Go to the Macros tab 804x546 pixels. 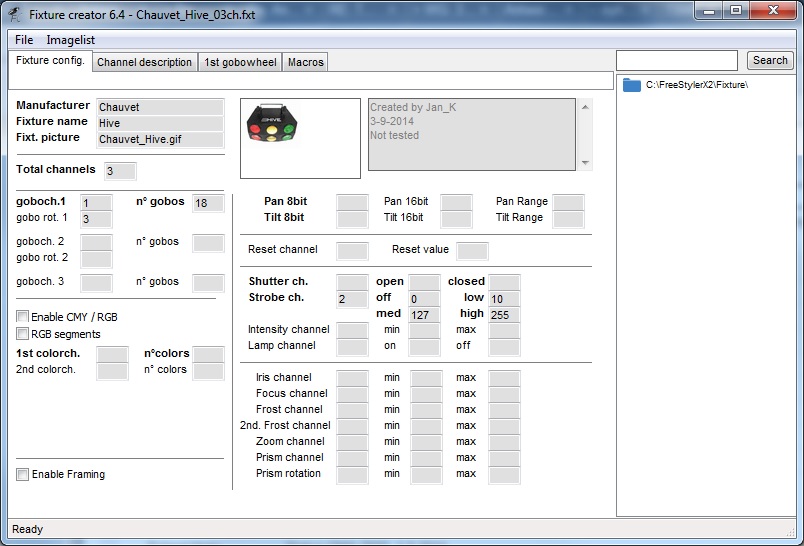[x=305, y=62]
